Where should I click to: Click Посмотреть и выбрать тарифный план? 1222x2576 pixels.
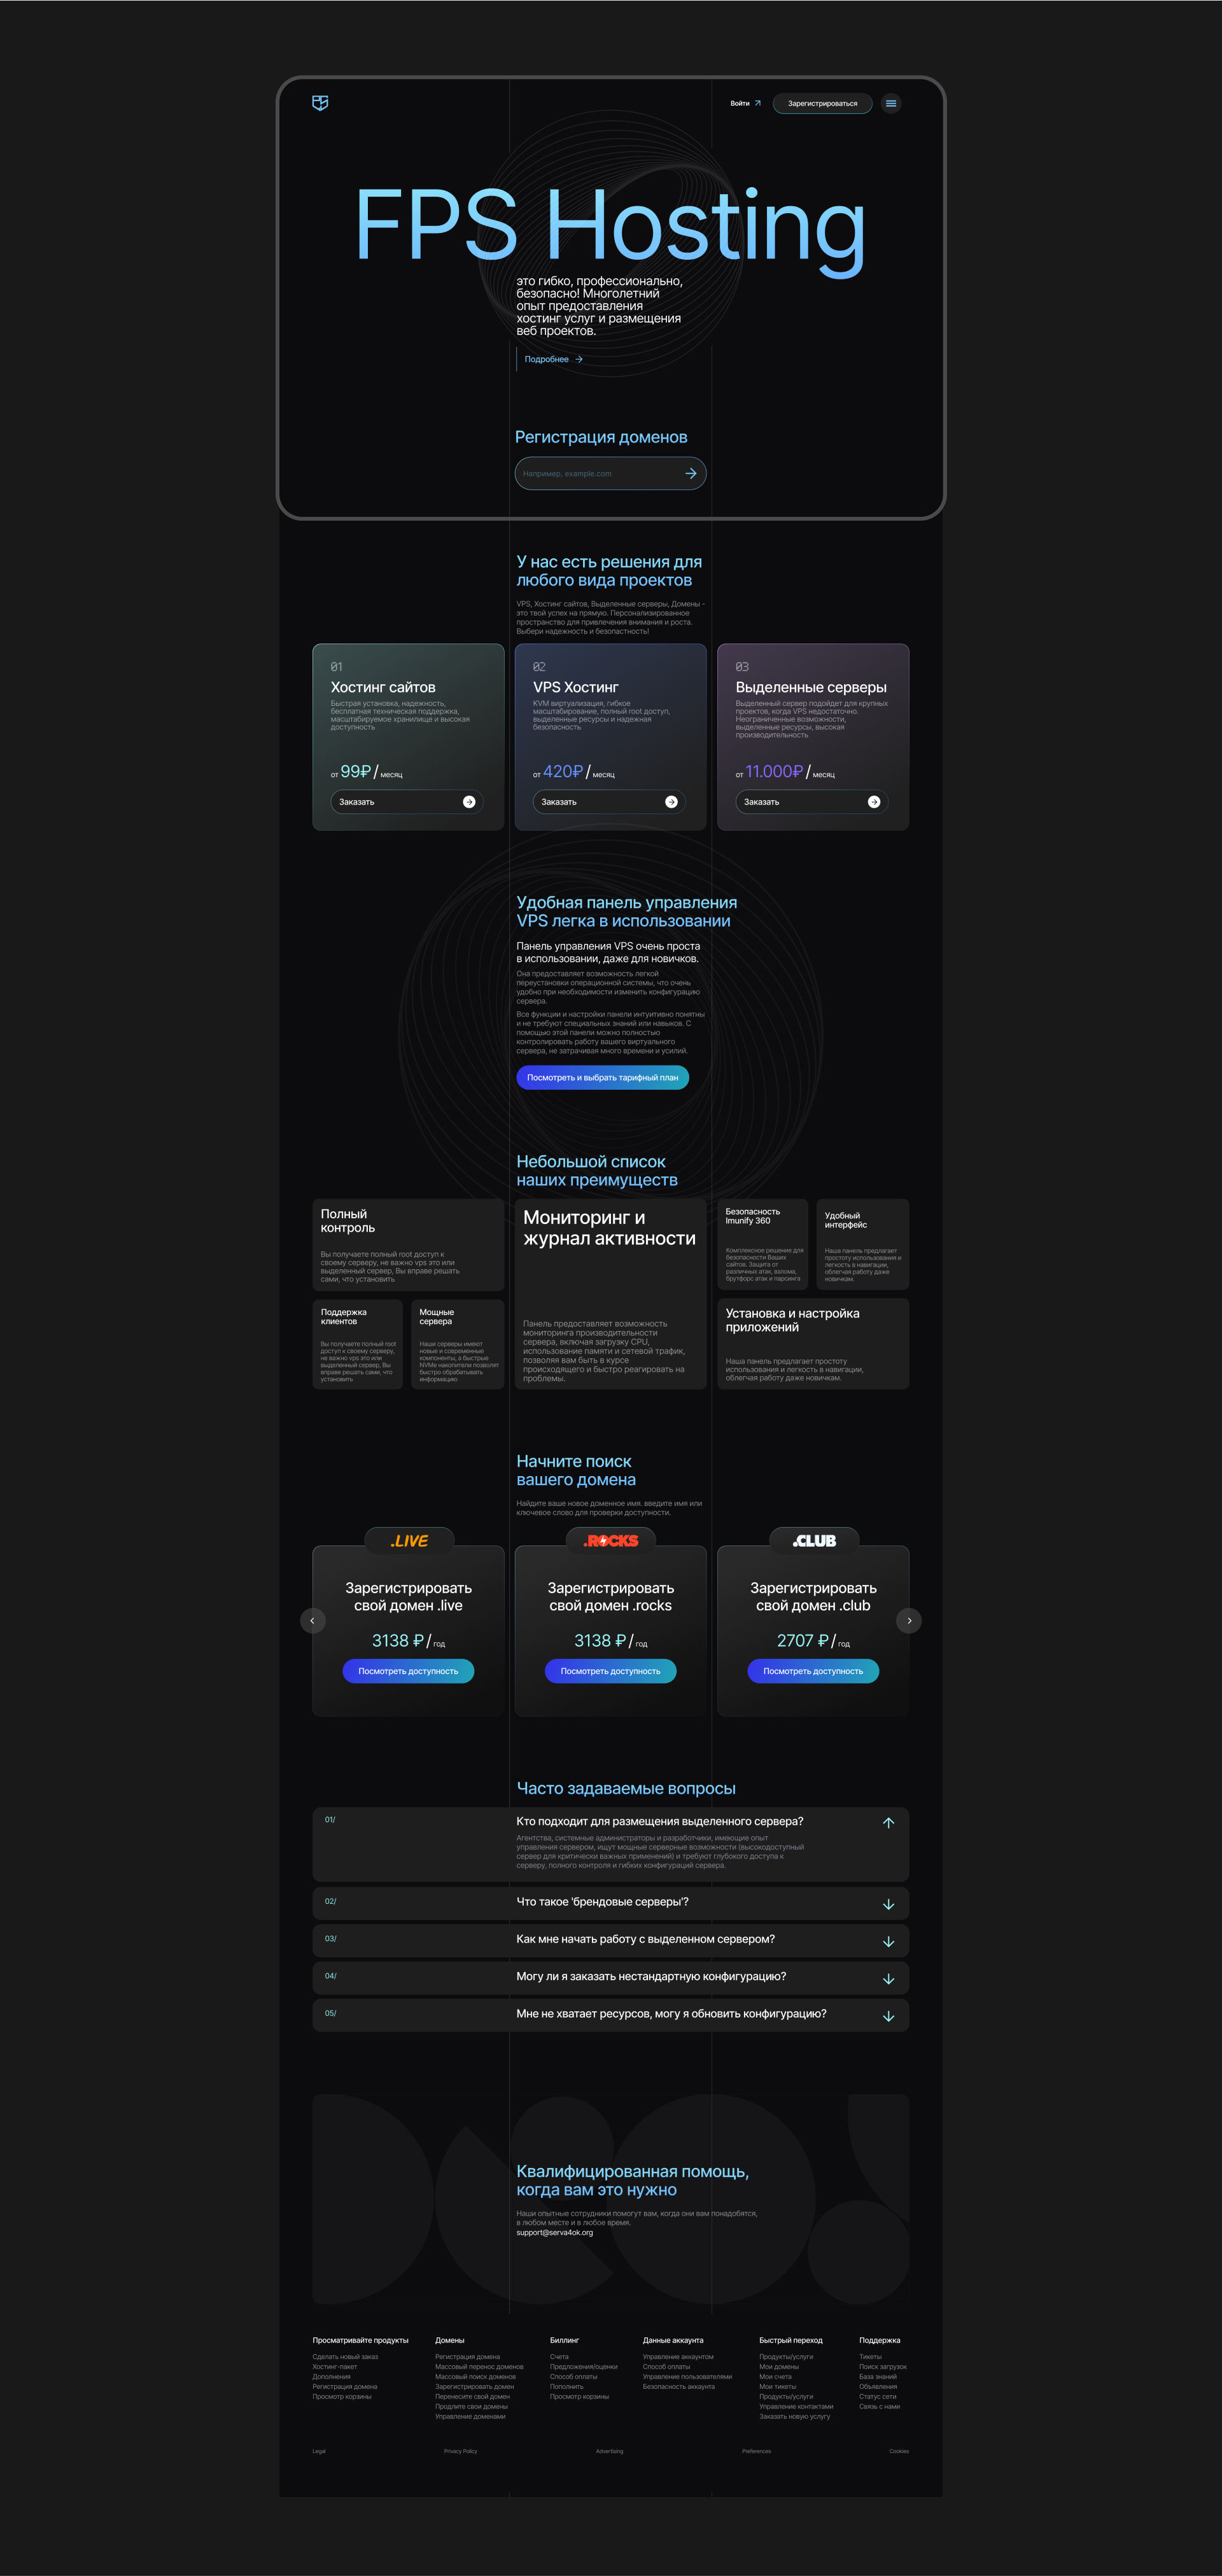[602, 1077]
